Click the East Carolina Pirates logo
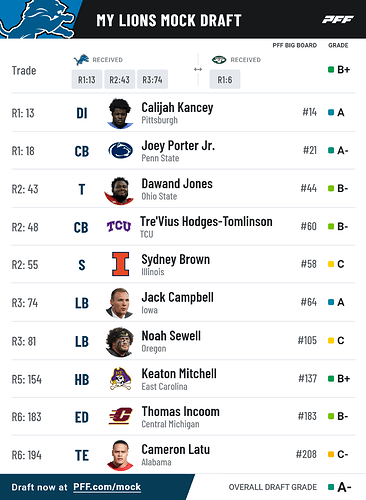This screenshot has height=500, width=366. (x=120, y=379)
